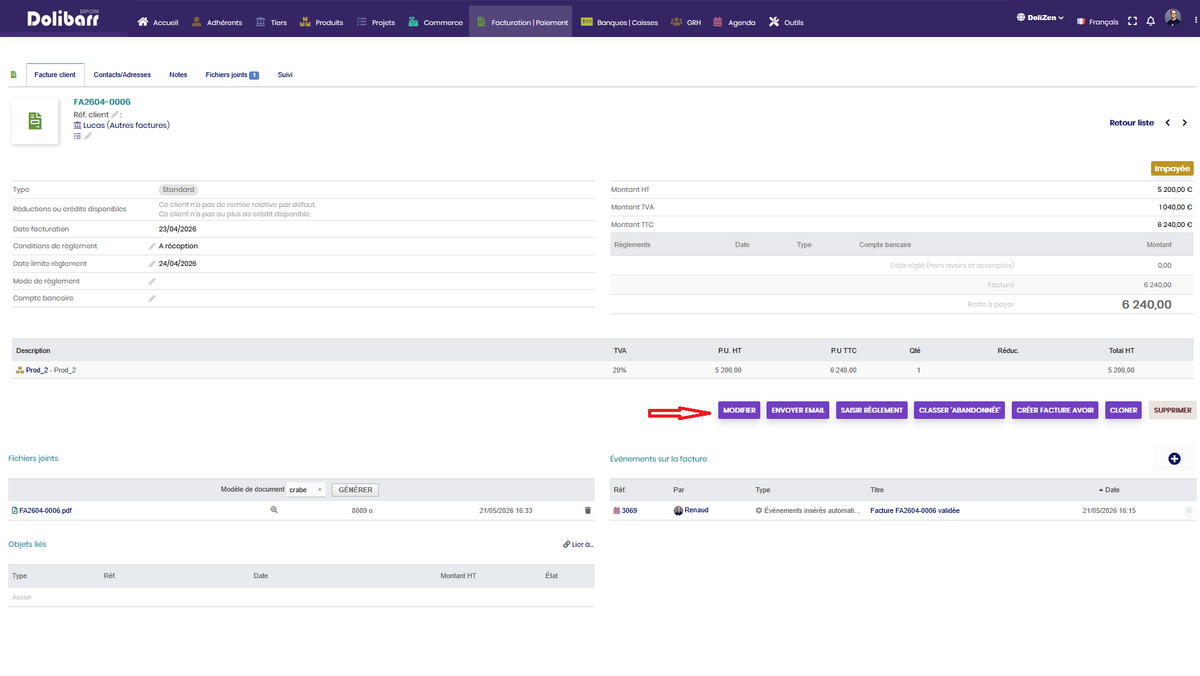Open the GRH menu
This screenshot has width=1200, height=676.
coord(686,22)
